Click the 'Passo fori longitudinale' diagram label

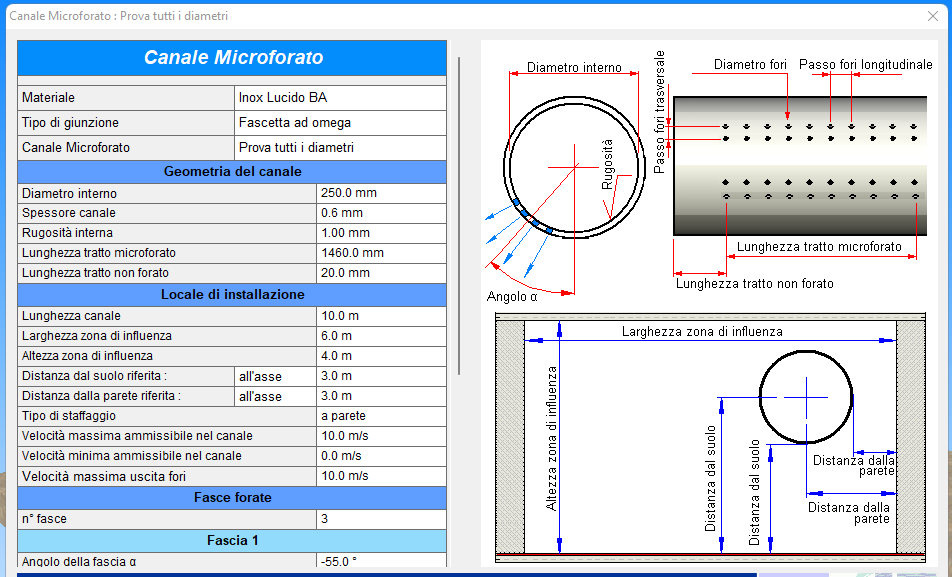(x=865, y=64)
